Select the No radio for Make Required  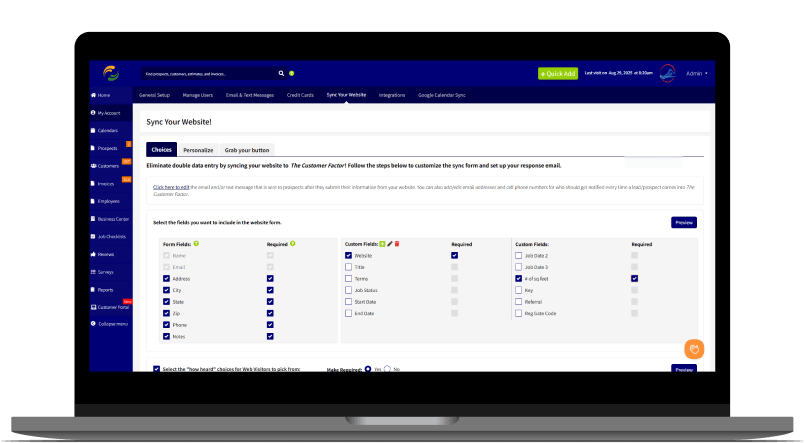[x=387, y=369]
